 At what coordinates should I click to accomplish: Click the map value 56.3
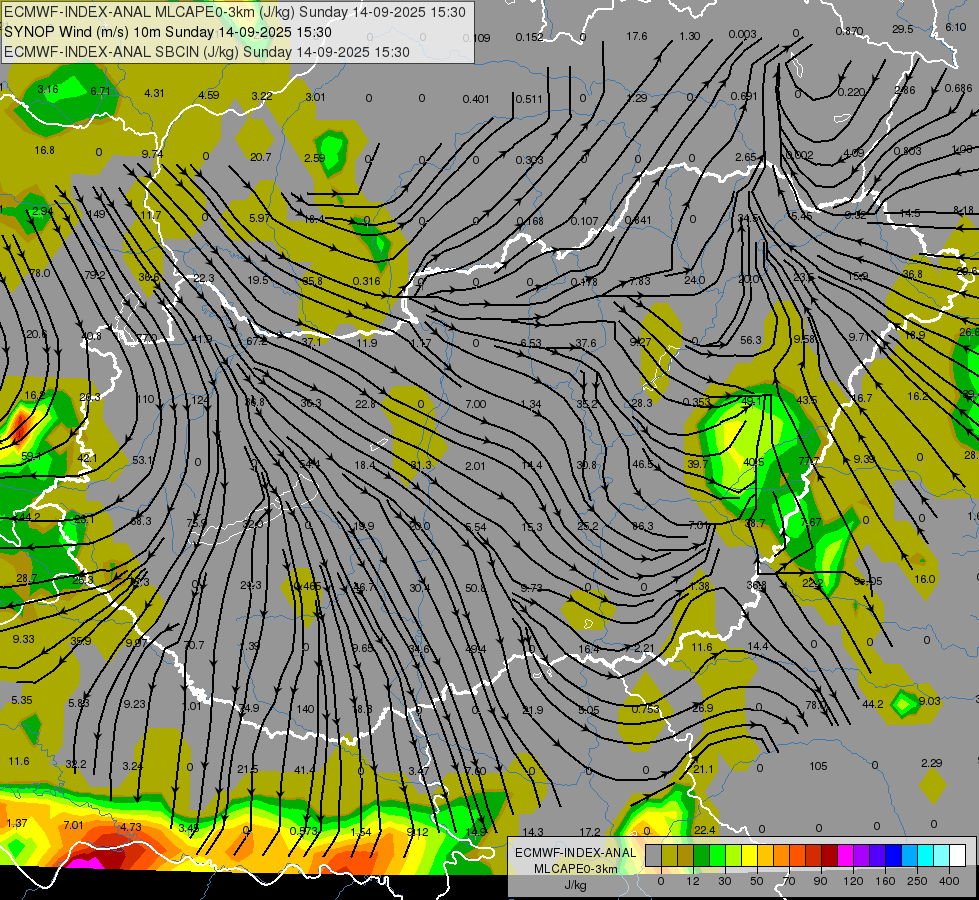750,340
